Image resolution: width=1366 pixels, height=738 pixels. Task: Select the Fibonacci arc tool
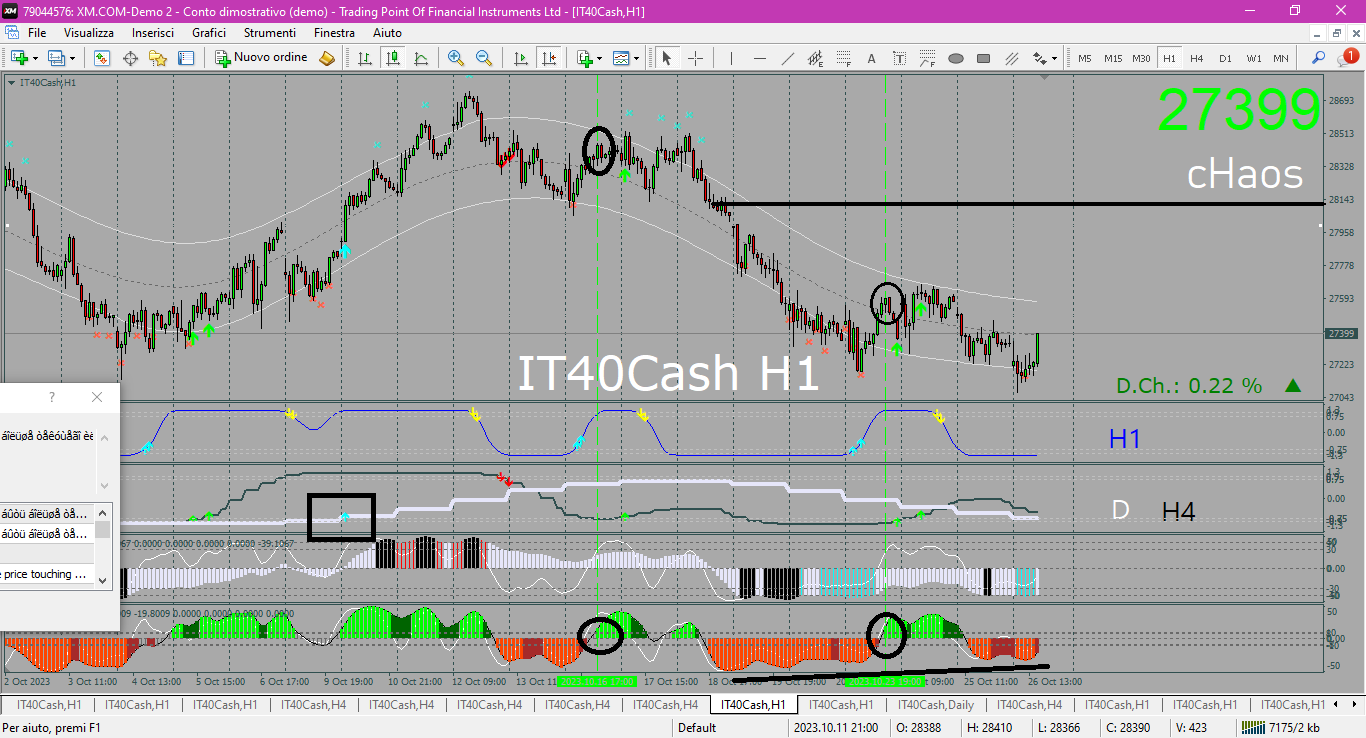click(x=928, y=58)
